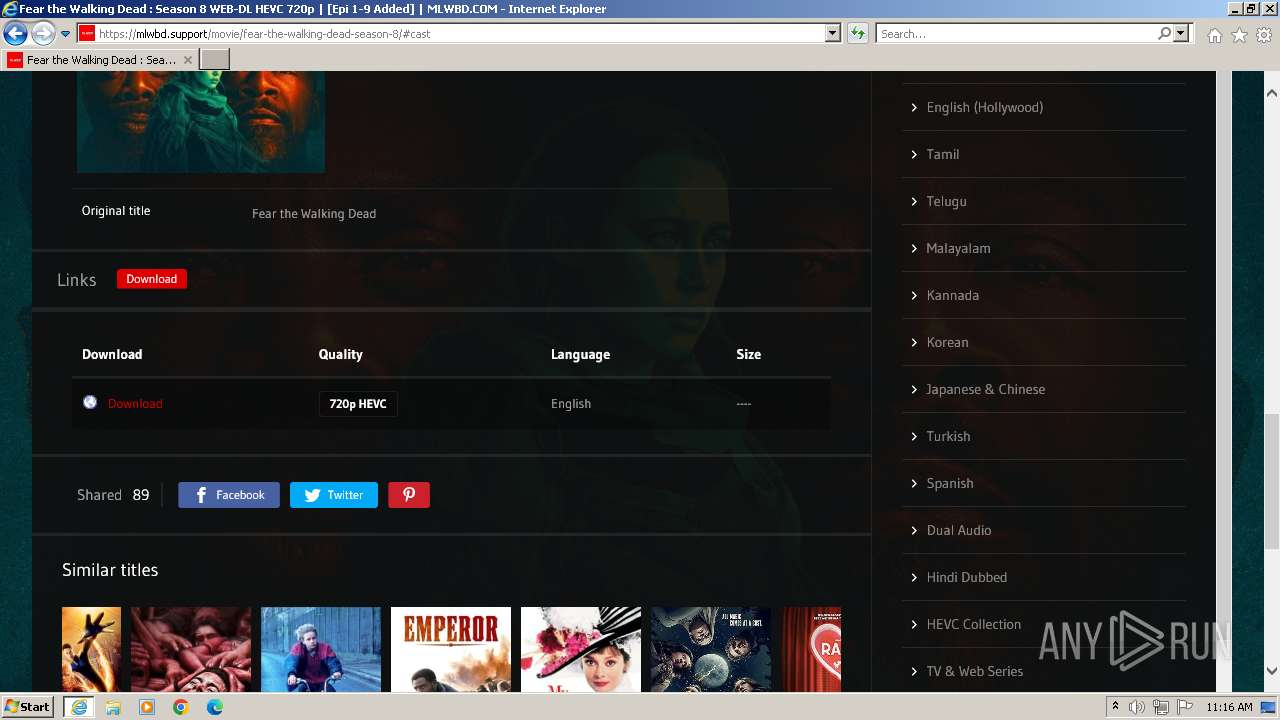Open Spanish category
This screenshot has width=1280, height=720.
click(949, 483)
